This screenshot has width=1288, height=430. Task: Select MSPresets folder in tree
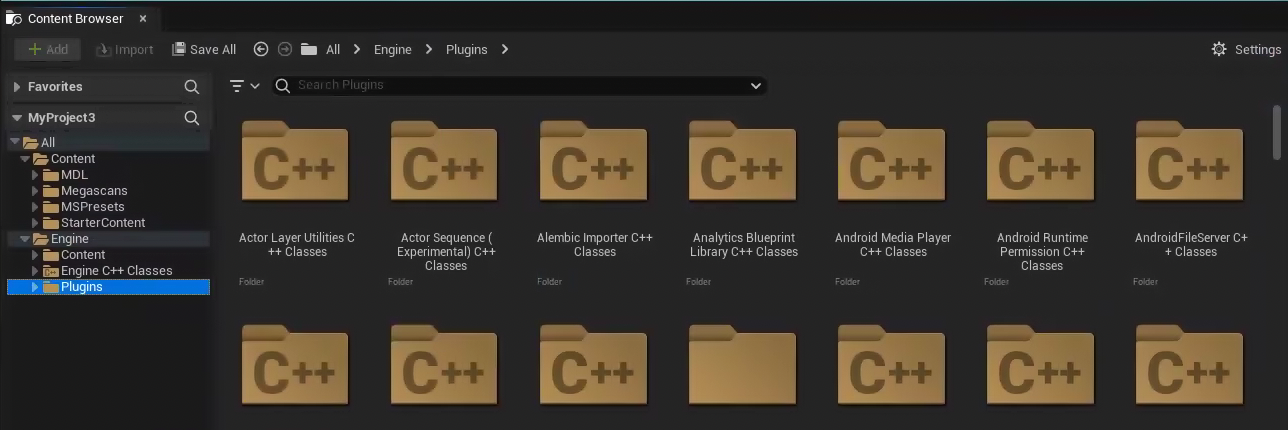93,207
